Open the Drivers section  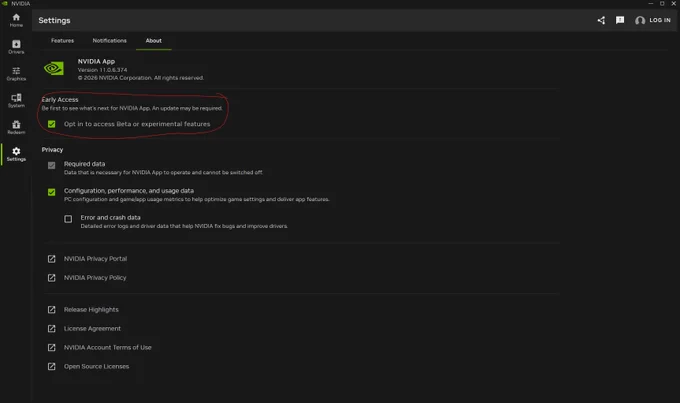click(16, 47)
